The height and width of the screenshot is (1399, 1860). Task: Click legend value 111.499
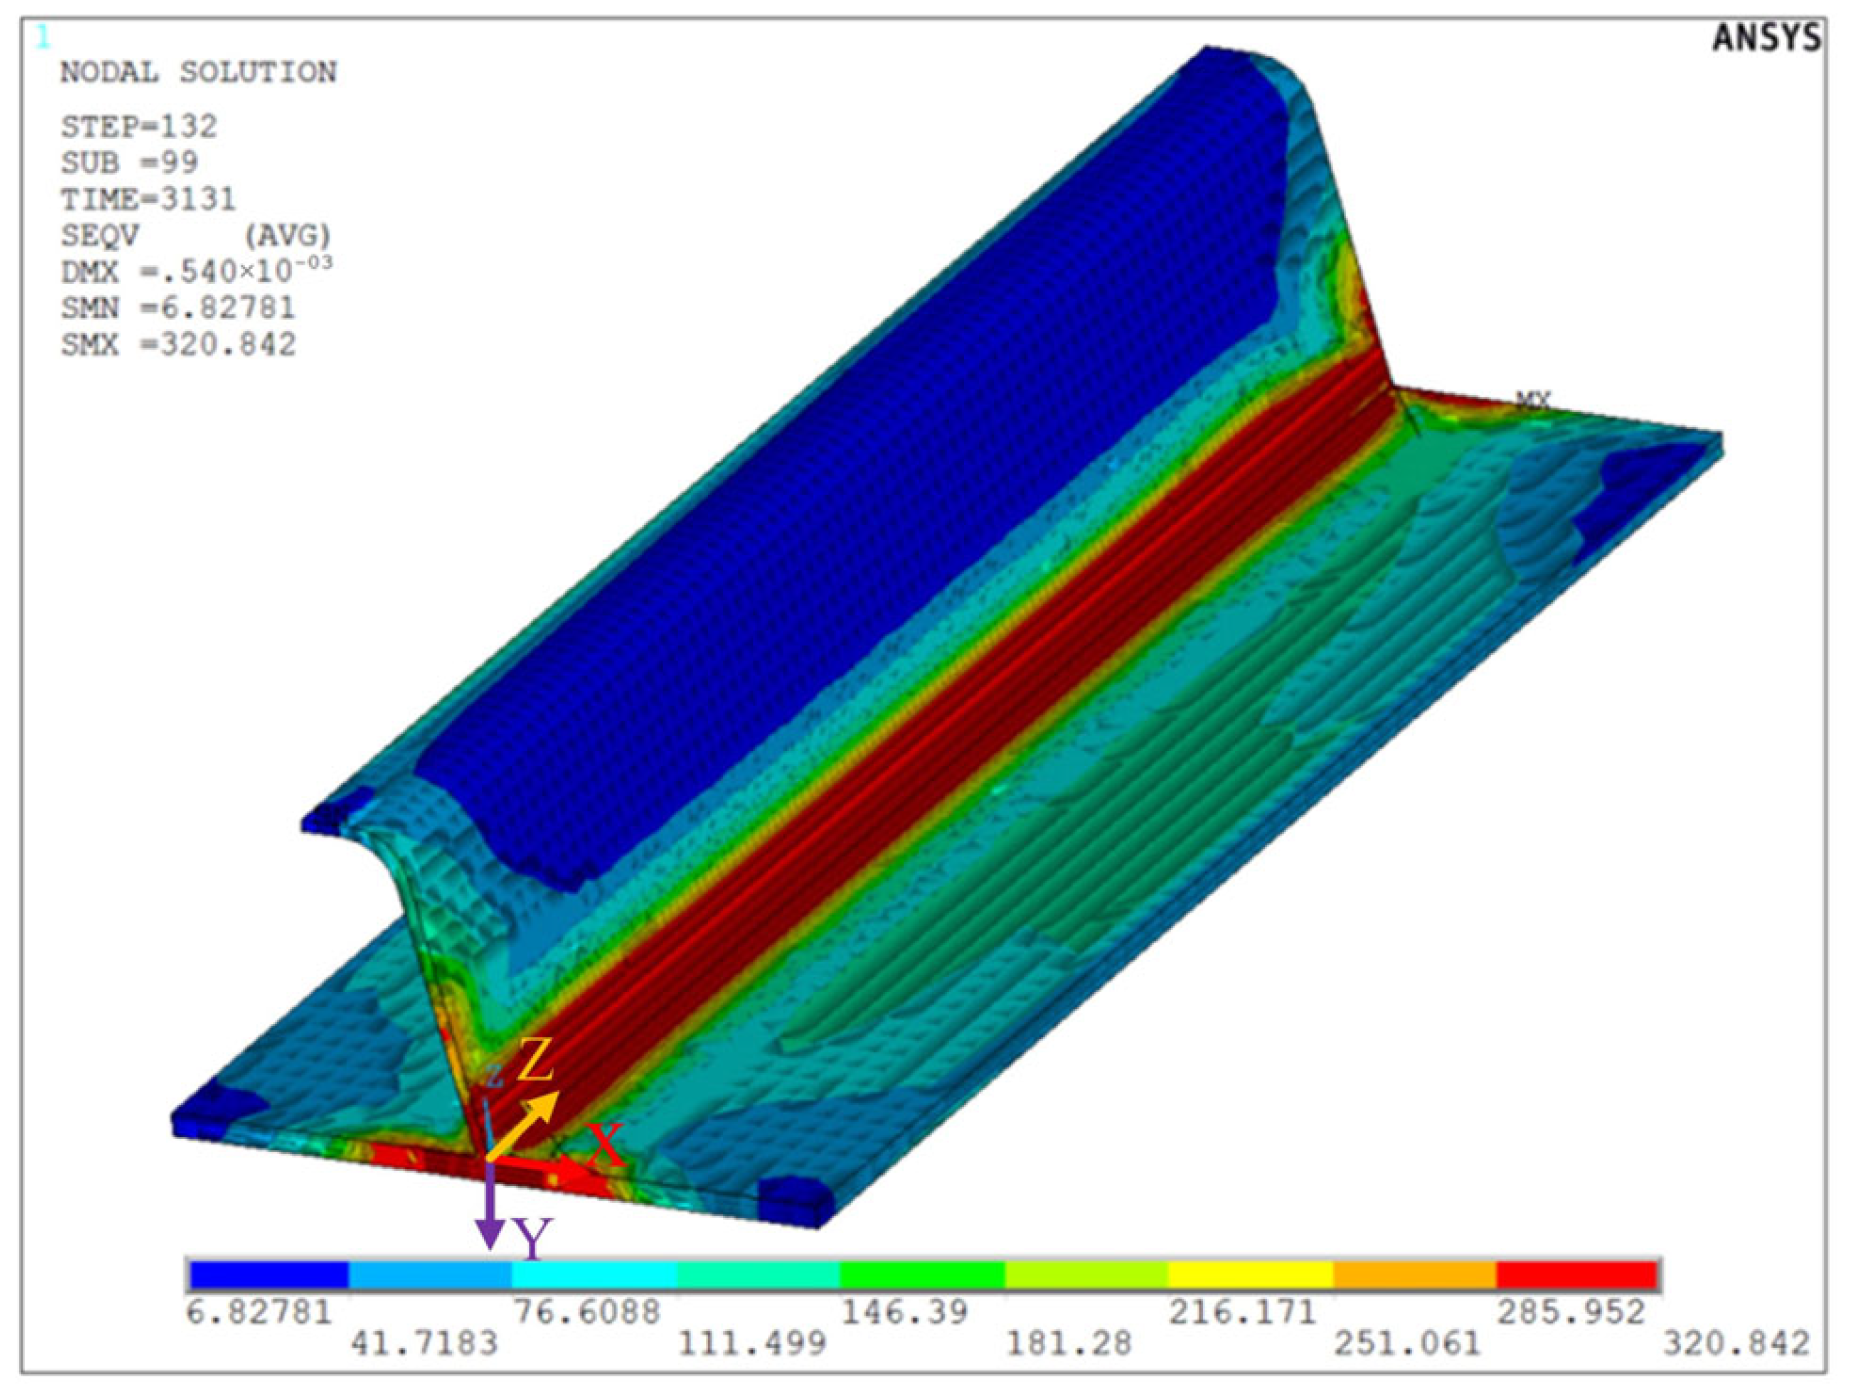[x=752, y=1343]
